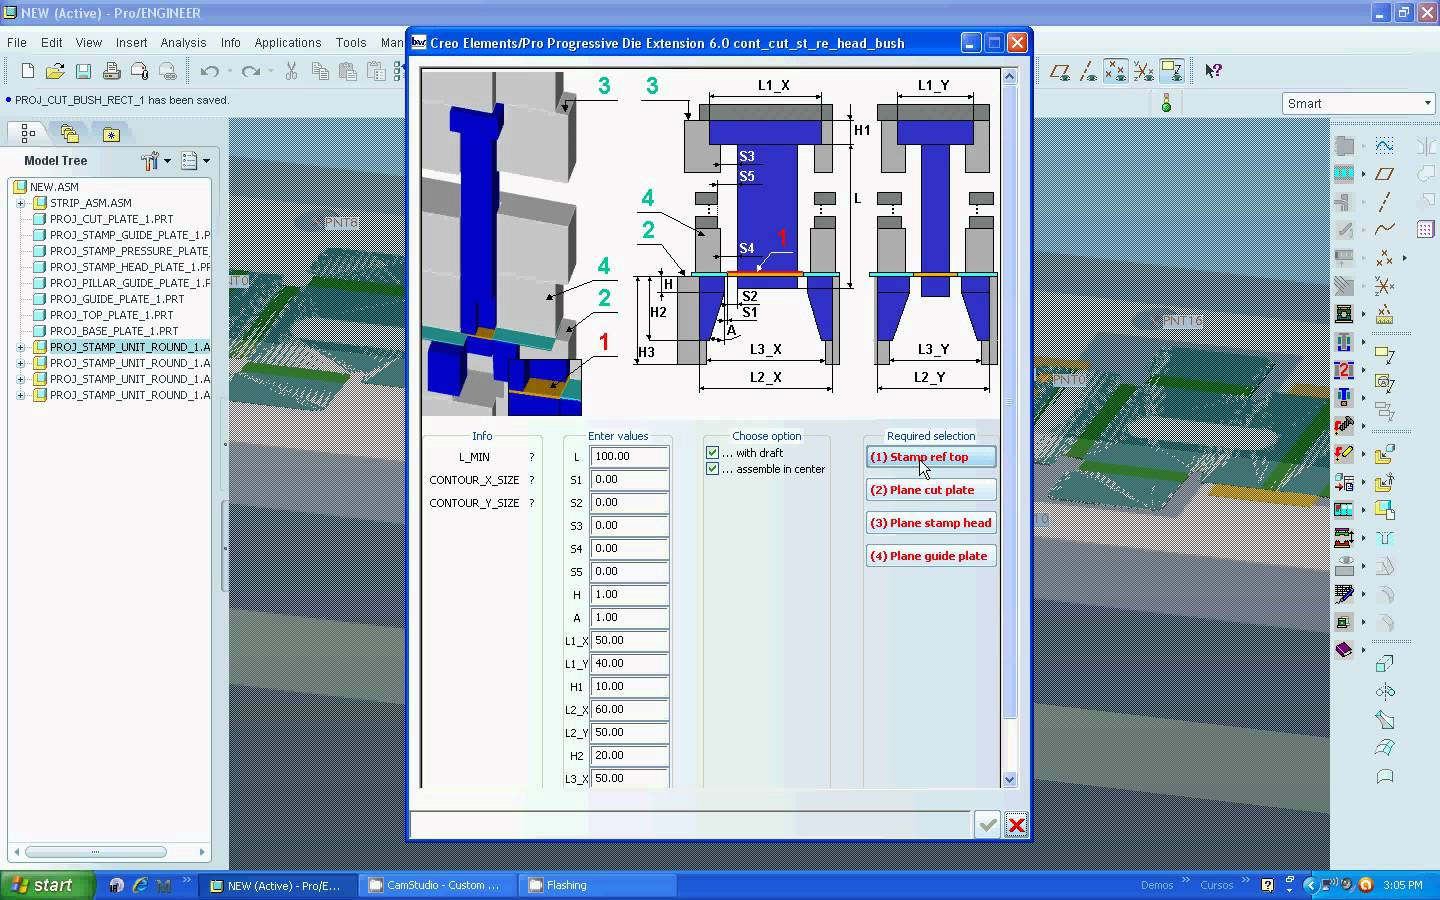Open the File menu
This screenshot has width=1440, height=900.
[x=17, y=43]
